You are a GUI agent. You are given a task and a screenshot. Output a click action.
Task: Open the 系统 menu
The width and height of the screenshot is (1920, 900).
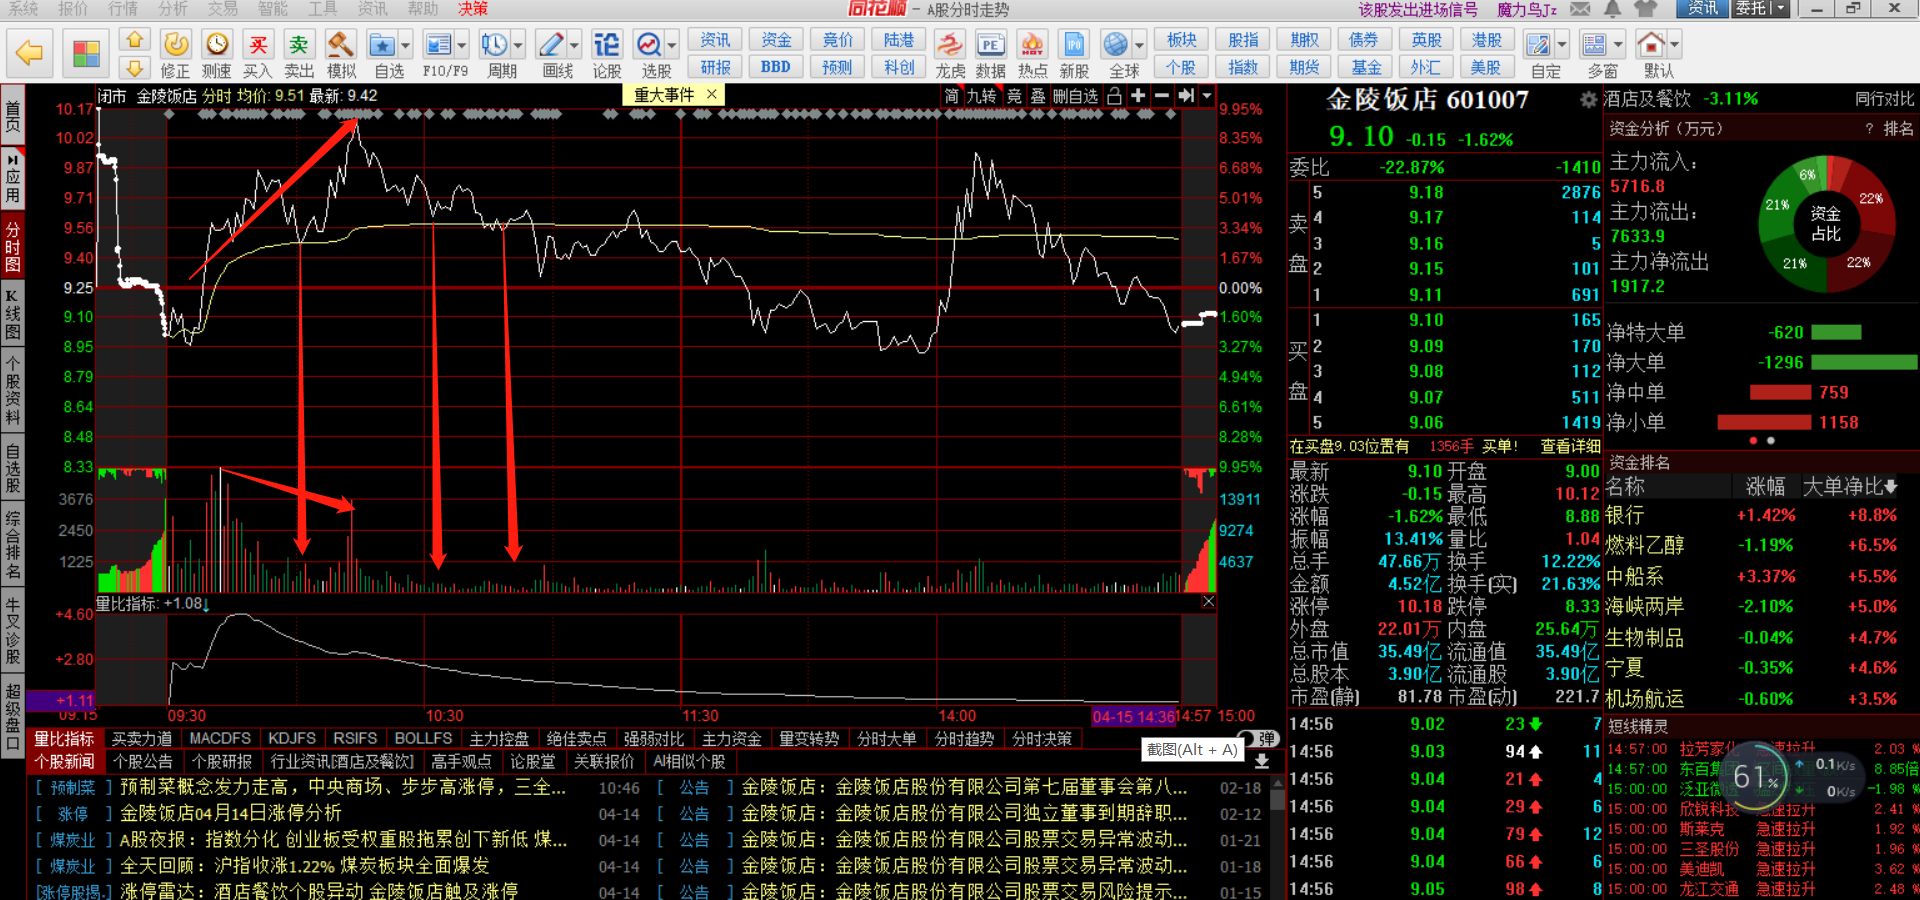23,9
